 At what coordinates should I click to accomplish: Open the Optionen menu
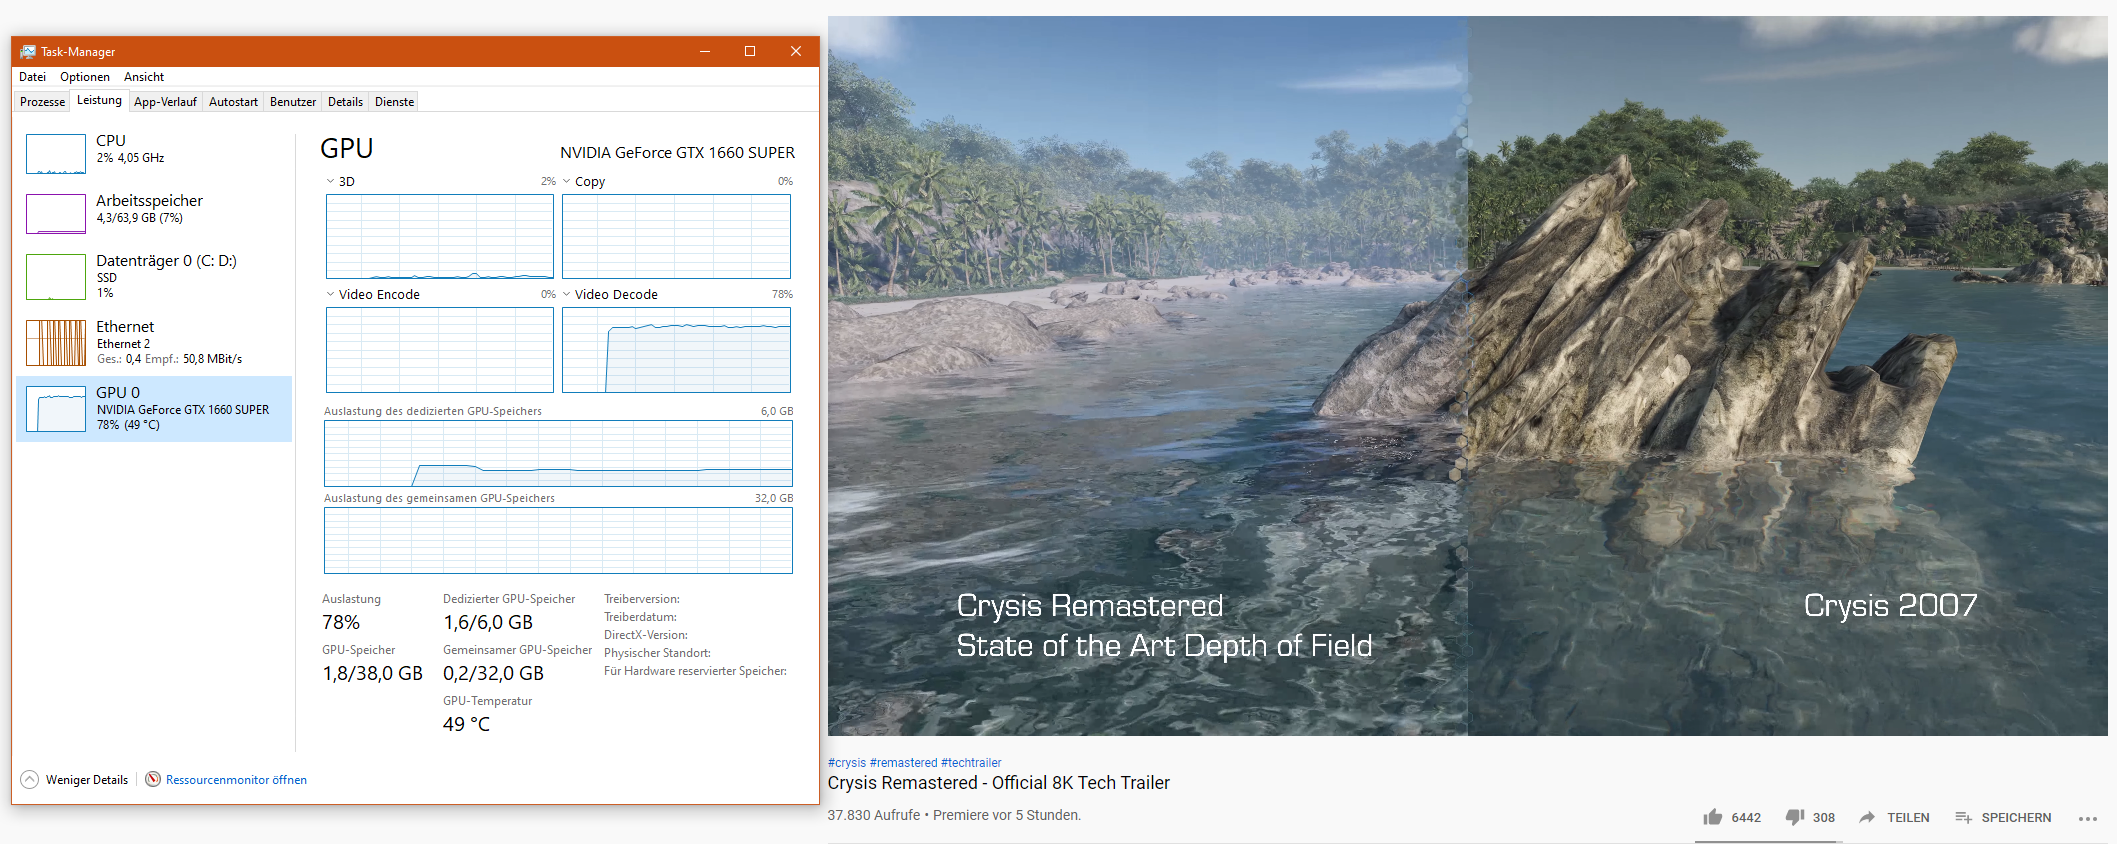85,77
